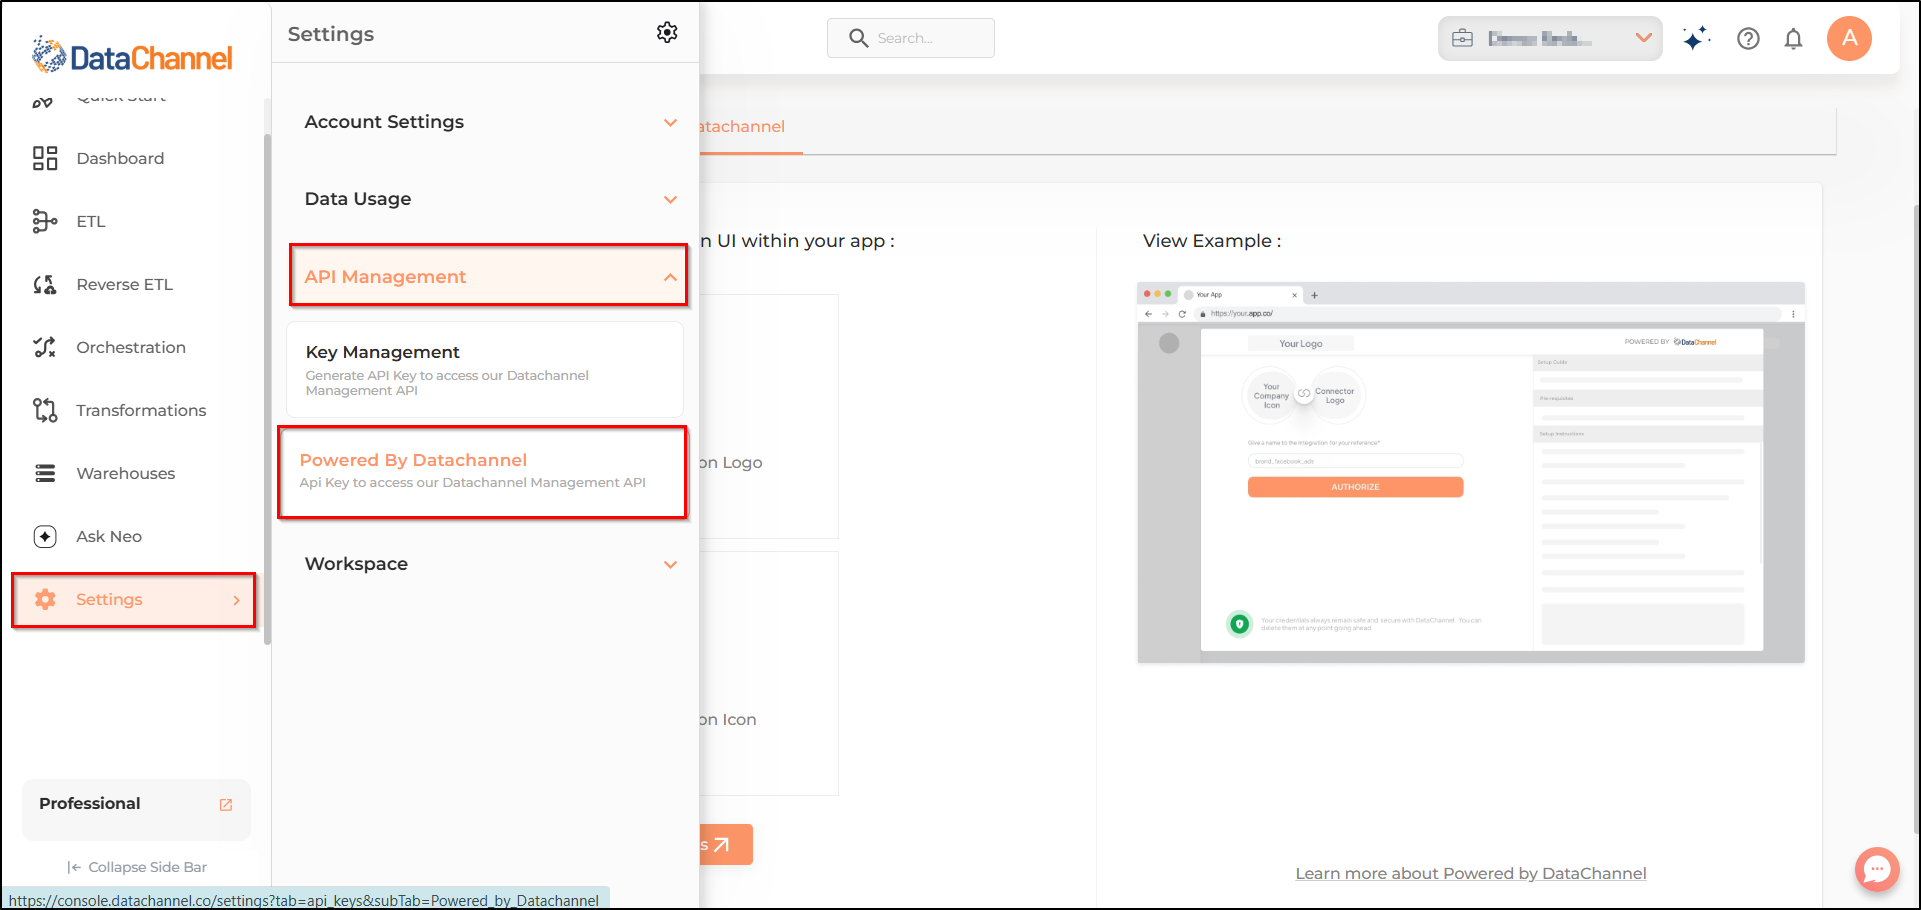Click the gear icon in Settings panel header
The height and width of the screenshot is (910, 1921).
coord(667,33)
